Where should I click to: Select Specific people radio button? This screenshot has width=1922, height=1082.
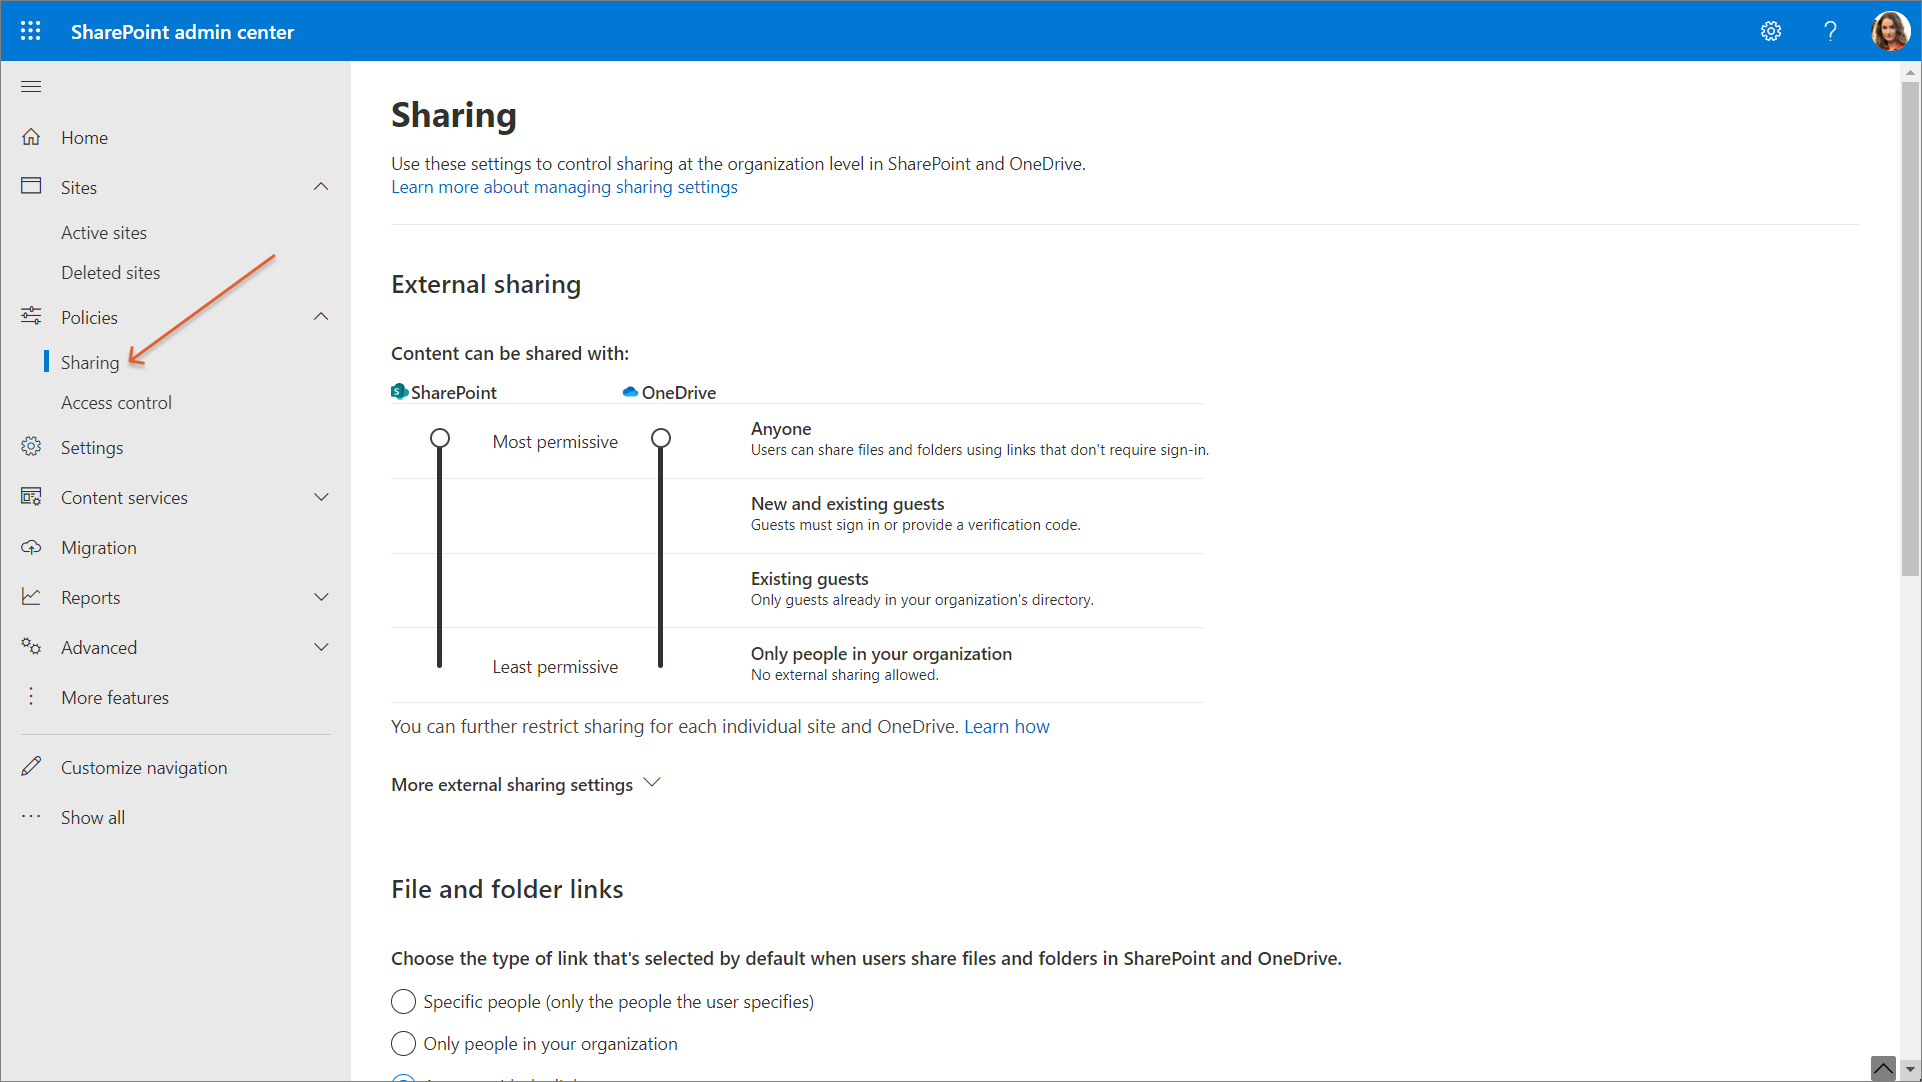[x=403, y=1001]
